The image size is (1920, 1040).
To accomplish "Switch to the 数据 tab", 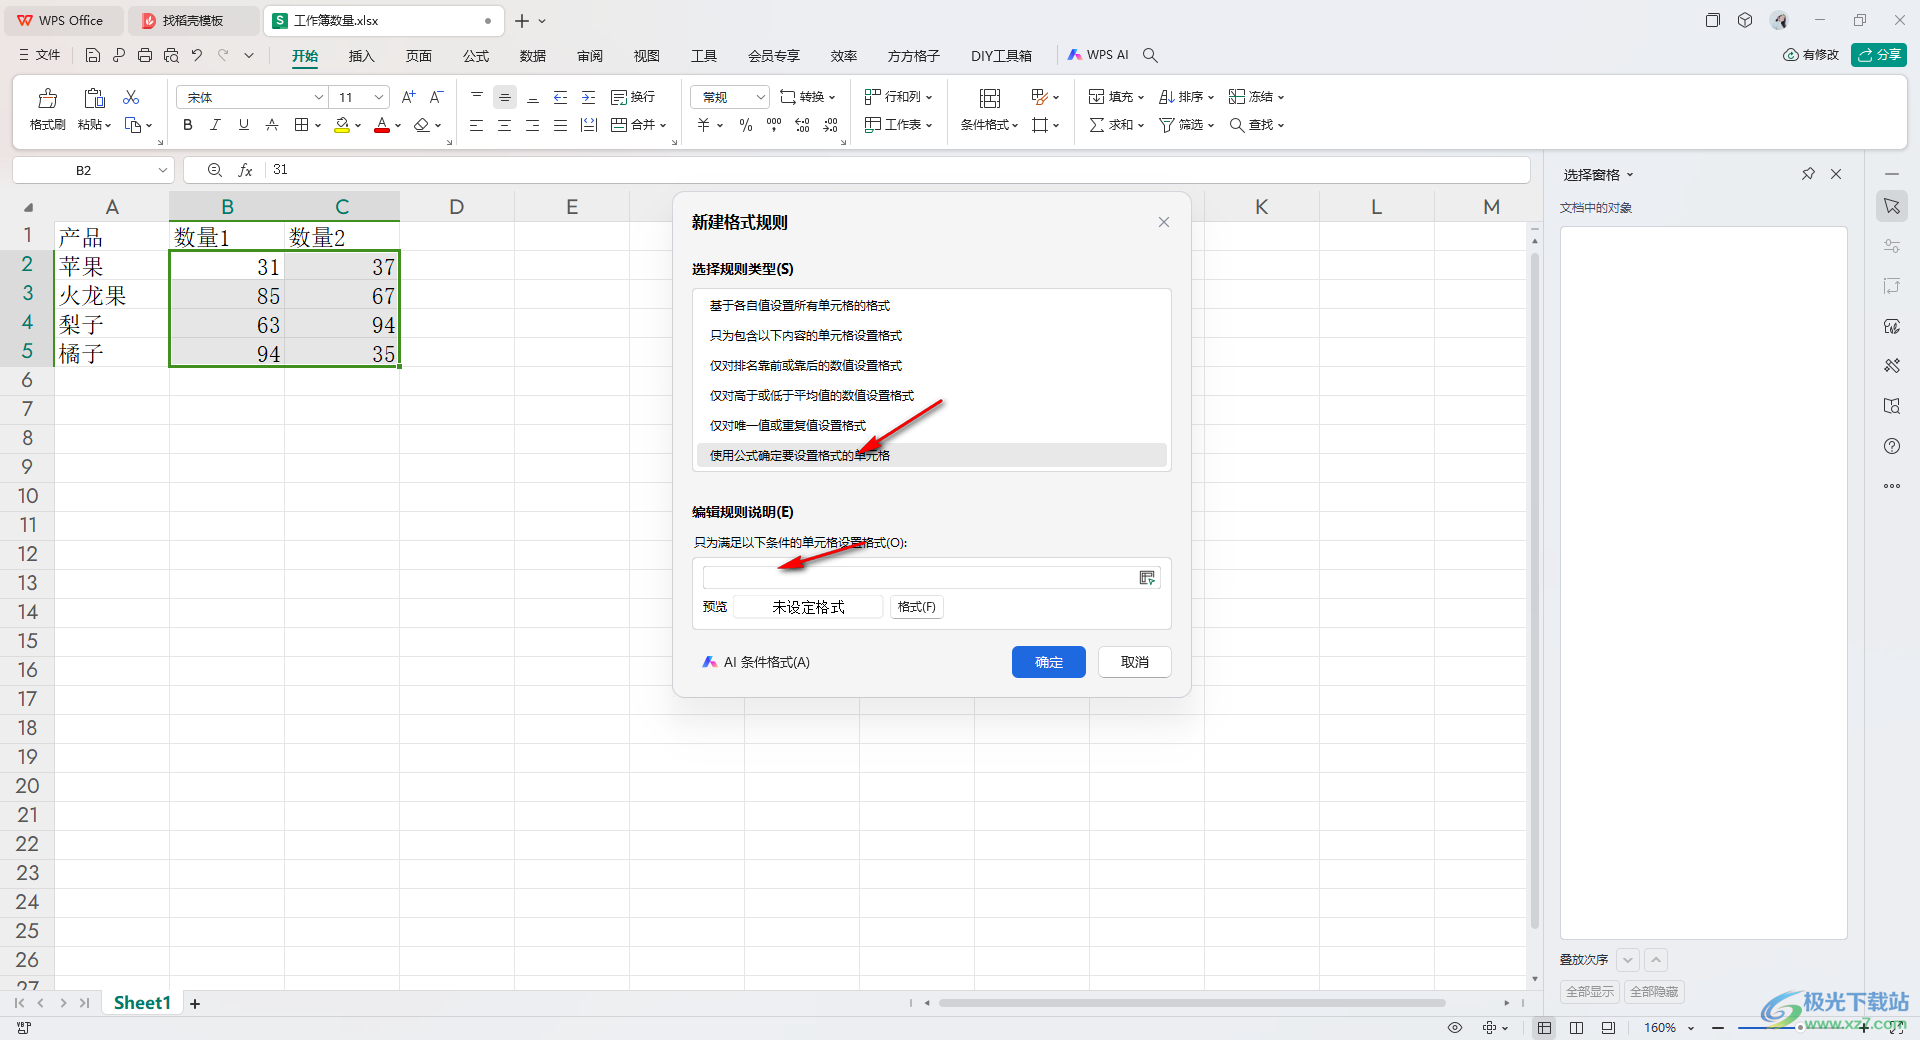I will pos(533,56).
